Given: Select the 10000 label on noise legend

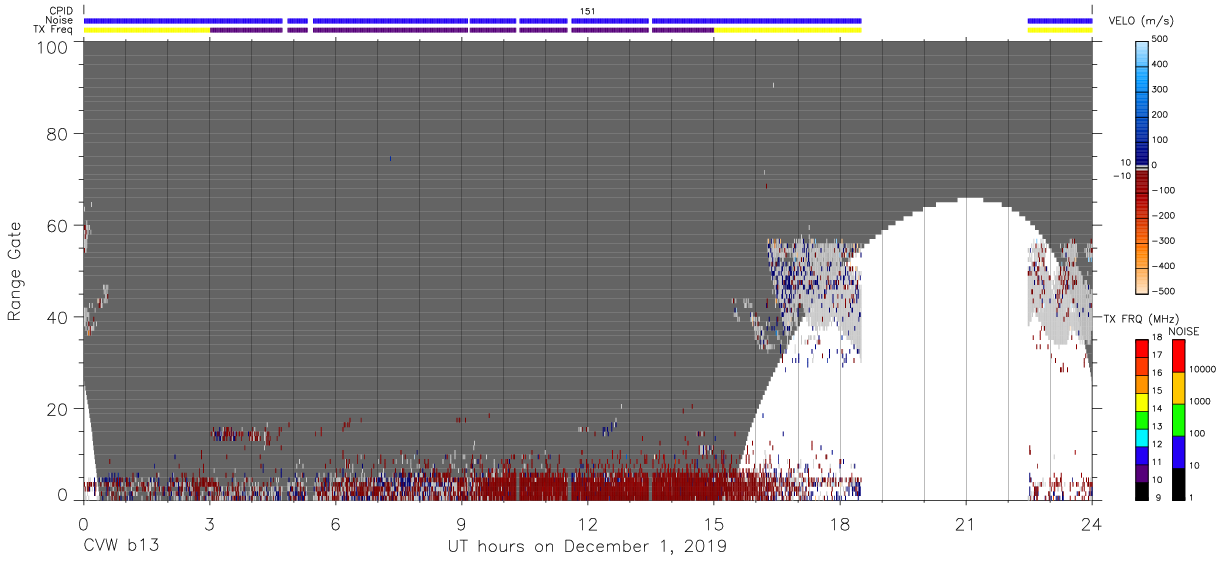Looking at the screenshot, I should (1203, 369).
